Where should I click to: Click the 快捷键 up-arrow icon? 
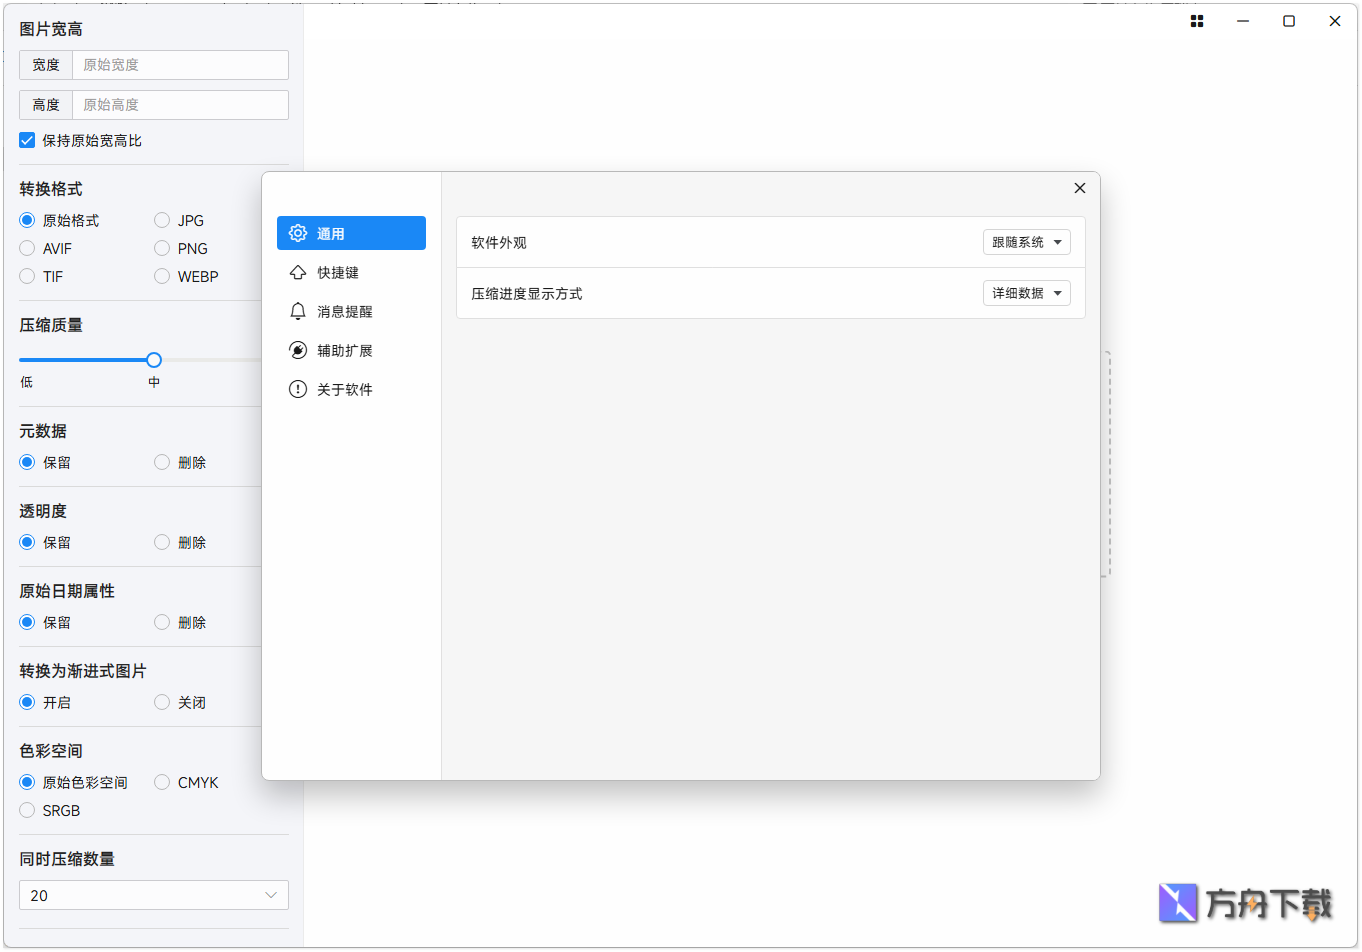[298, 272]
